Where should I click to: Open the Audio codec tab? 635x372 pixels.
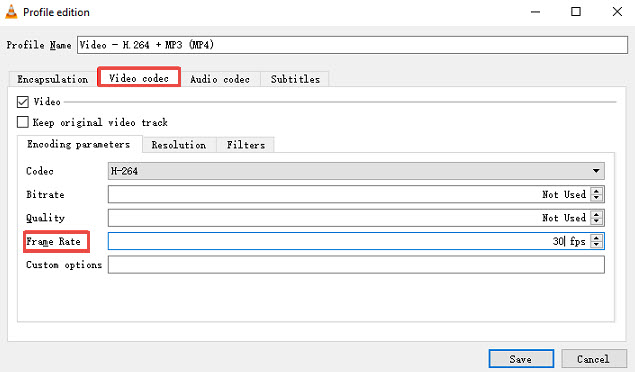220,79
